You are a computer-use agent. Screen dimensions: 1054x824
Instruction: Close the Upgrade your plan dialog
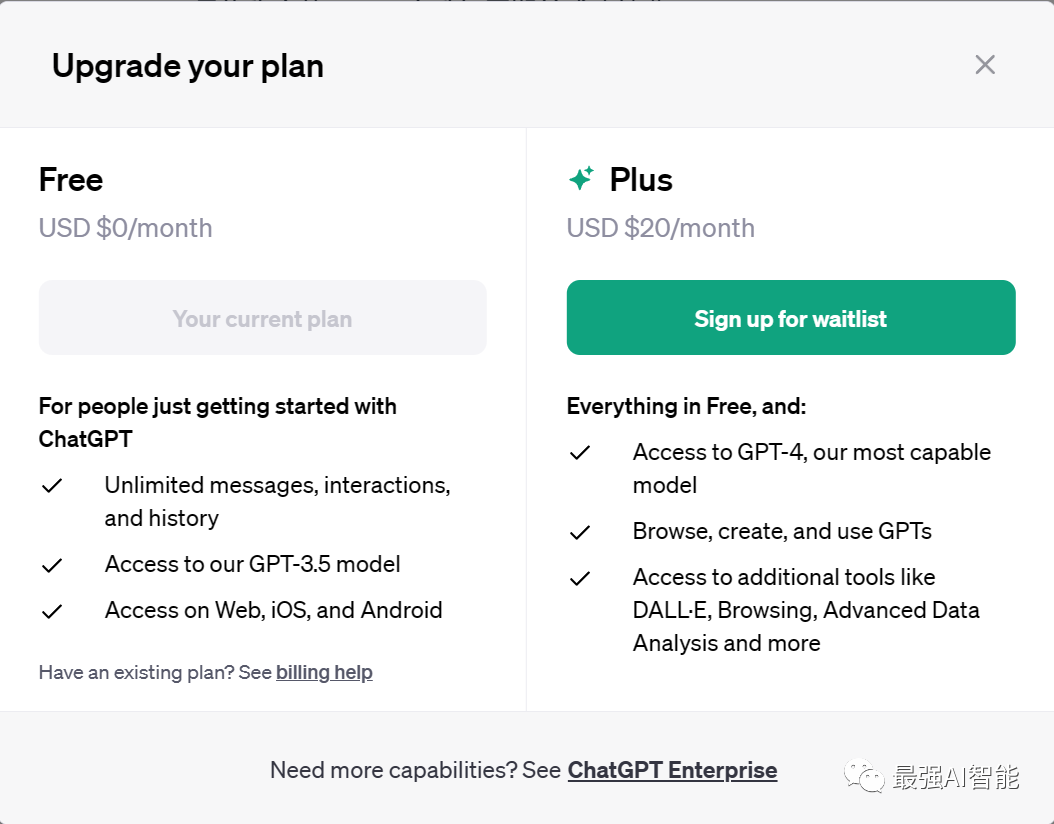point(985,65)
